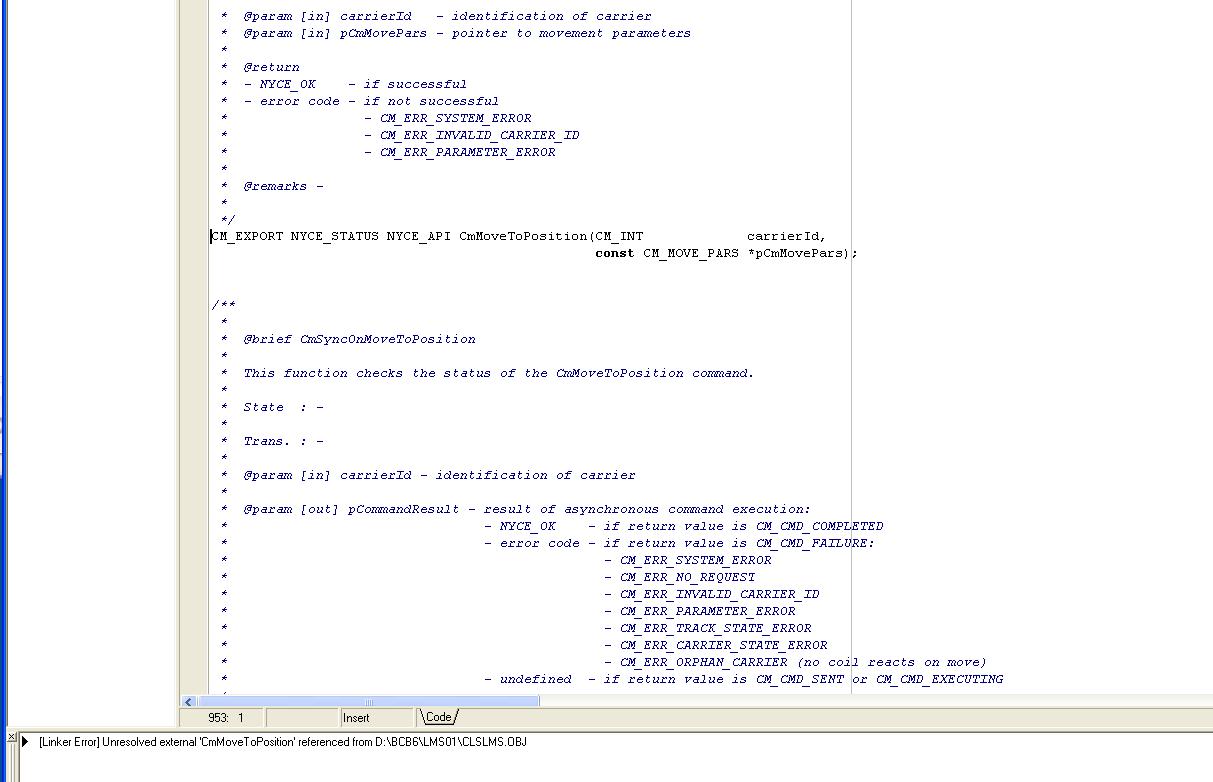Close the message pane with the x button
Screen dimensions: 1213x782
click(x=12, y=739)
